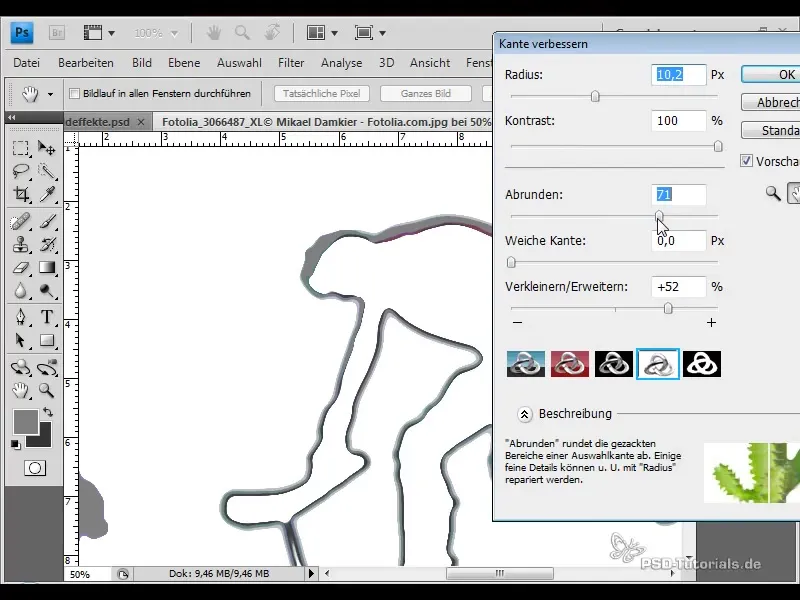
Task: Enable 'Bildlauf in allen Fenstern durchführen' checkbox
Action: point(74,94)
